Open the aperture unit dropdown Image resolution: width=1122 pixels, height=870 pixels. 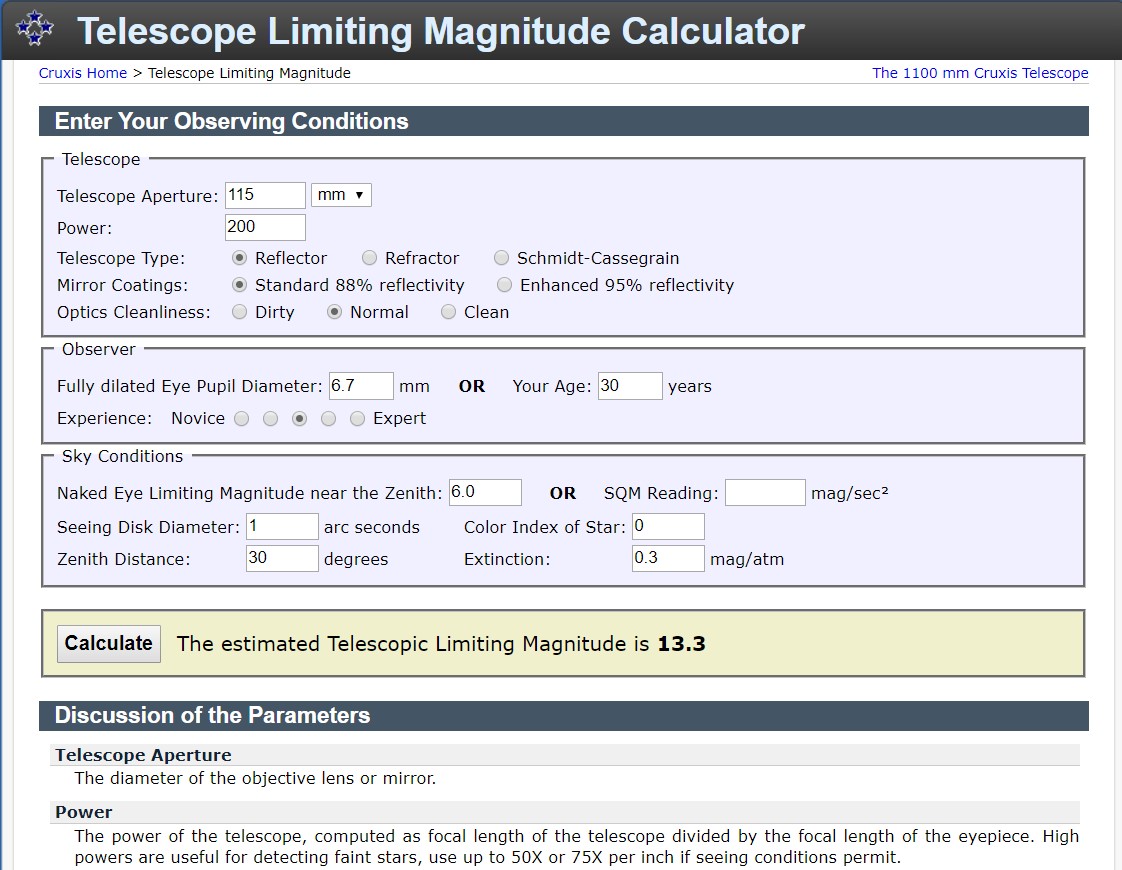[341, 195]
